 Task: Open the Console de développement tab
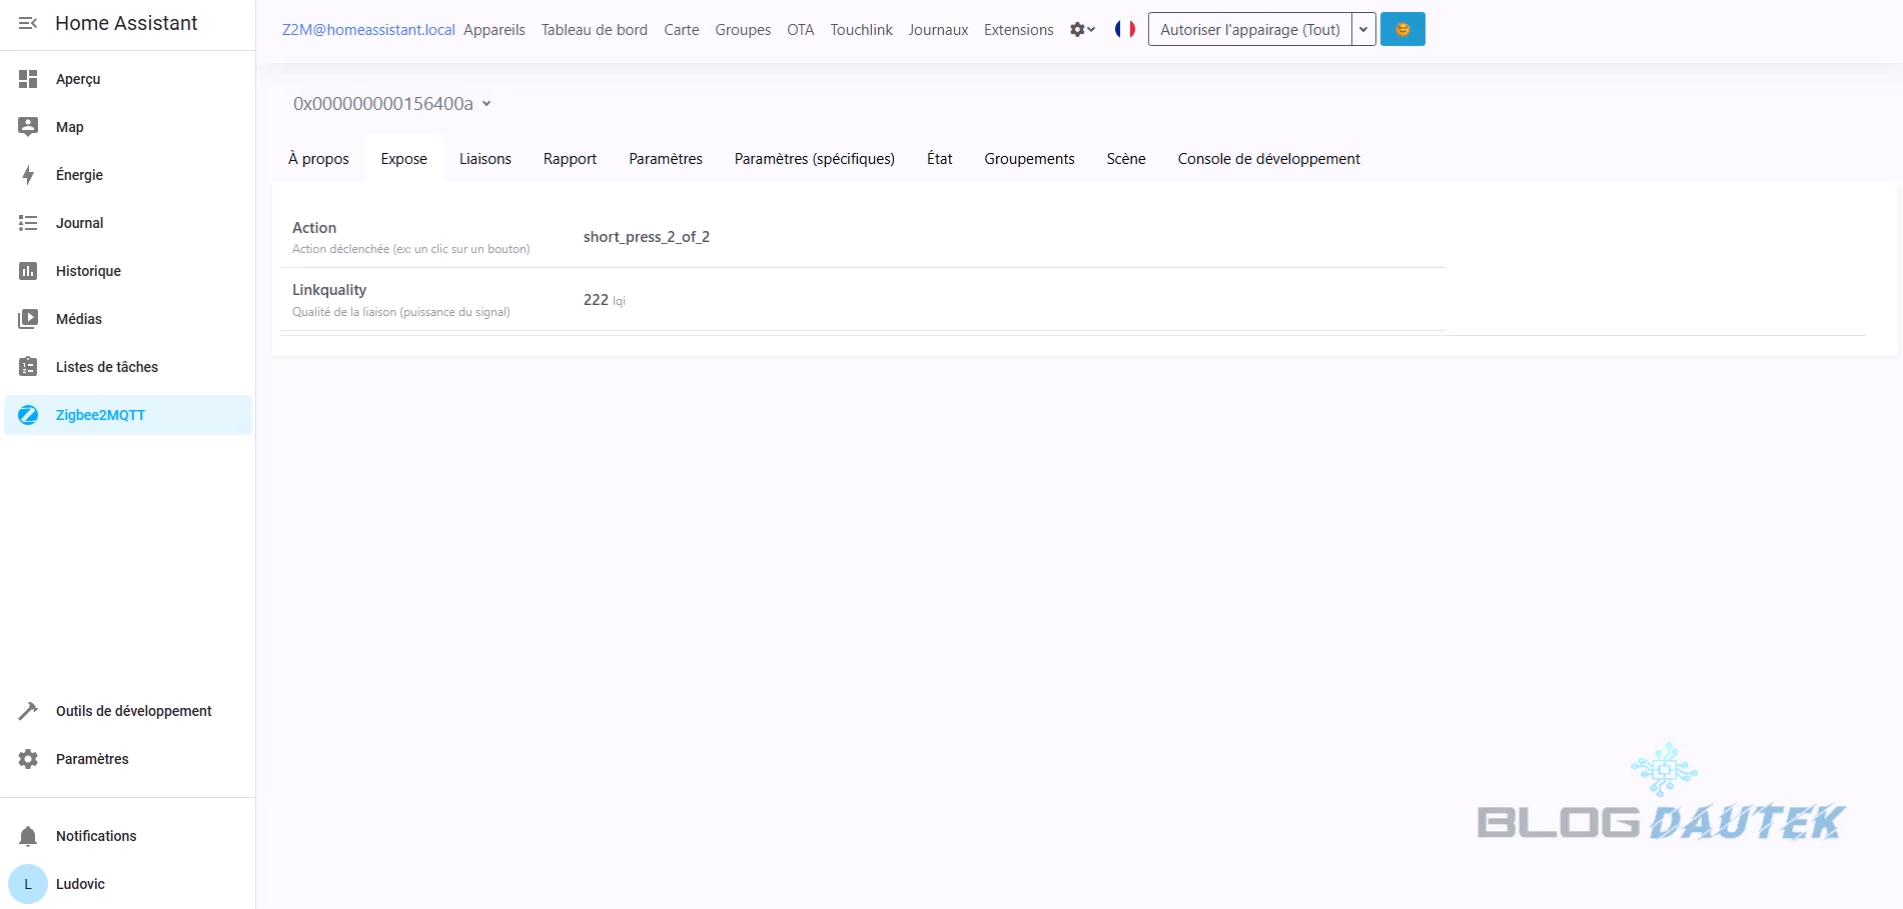coord(1268,159)
